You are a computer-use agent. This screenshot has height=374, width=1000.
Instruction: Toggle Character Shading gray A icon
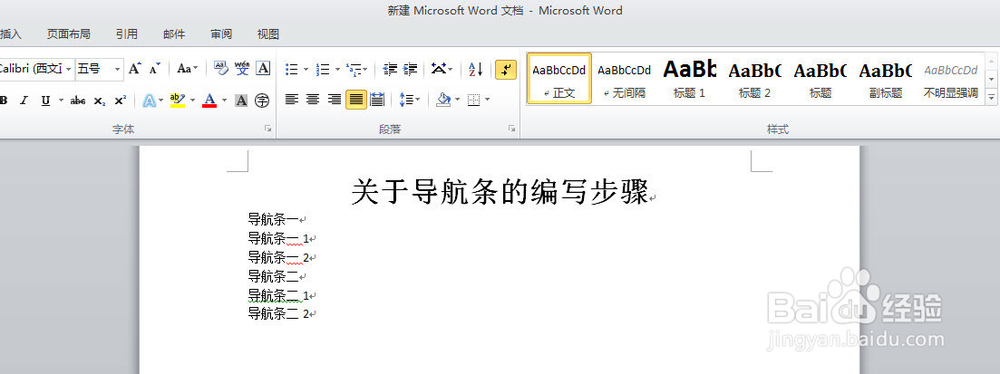(241, 100)
